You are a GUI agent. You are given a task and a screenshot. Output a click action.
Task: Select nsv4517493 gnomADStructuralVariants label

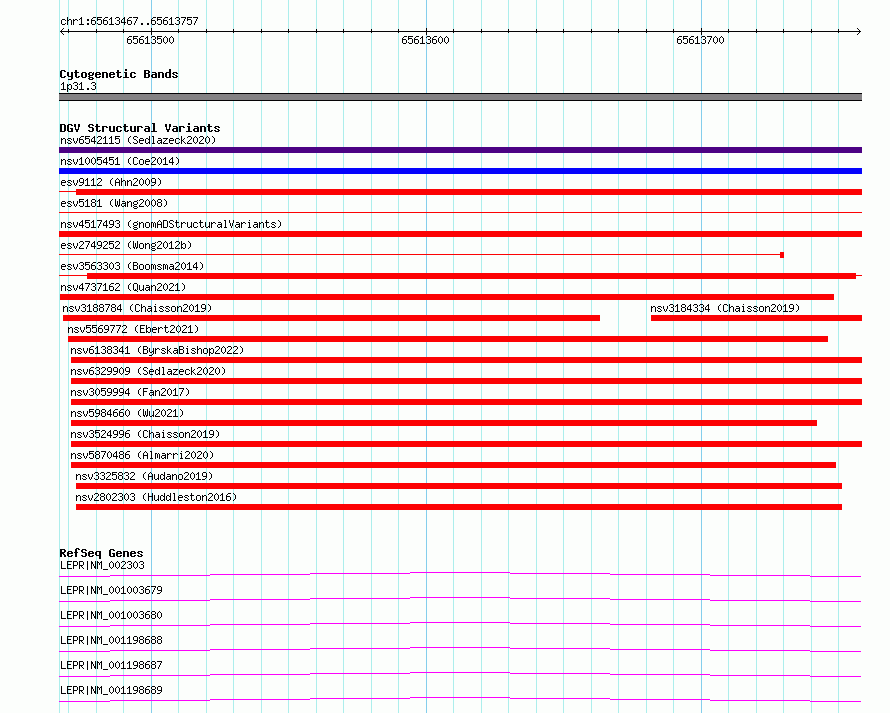(171, 224)
